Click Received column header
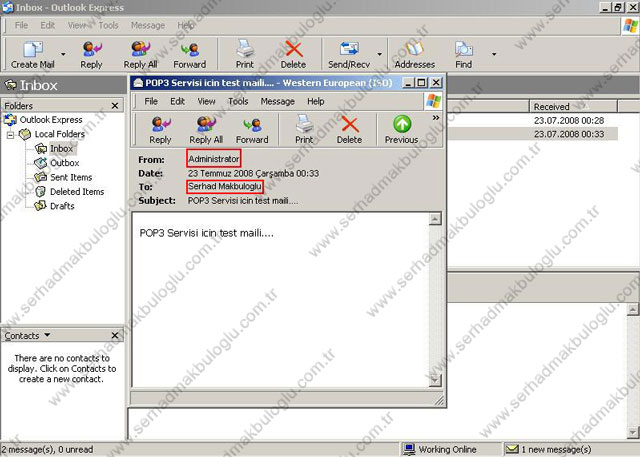 click(x=573, y=106)
